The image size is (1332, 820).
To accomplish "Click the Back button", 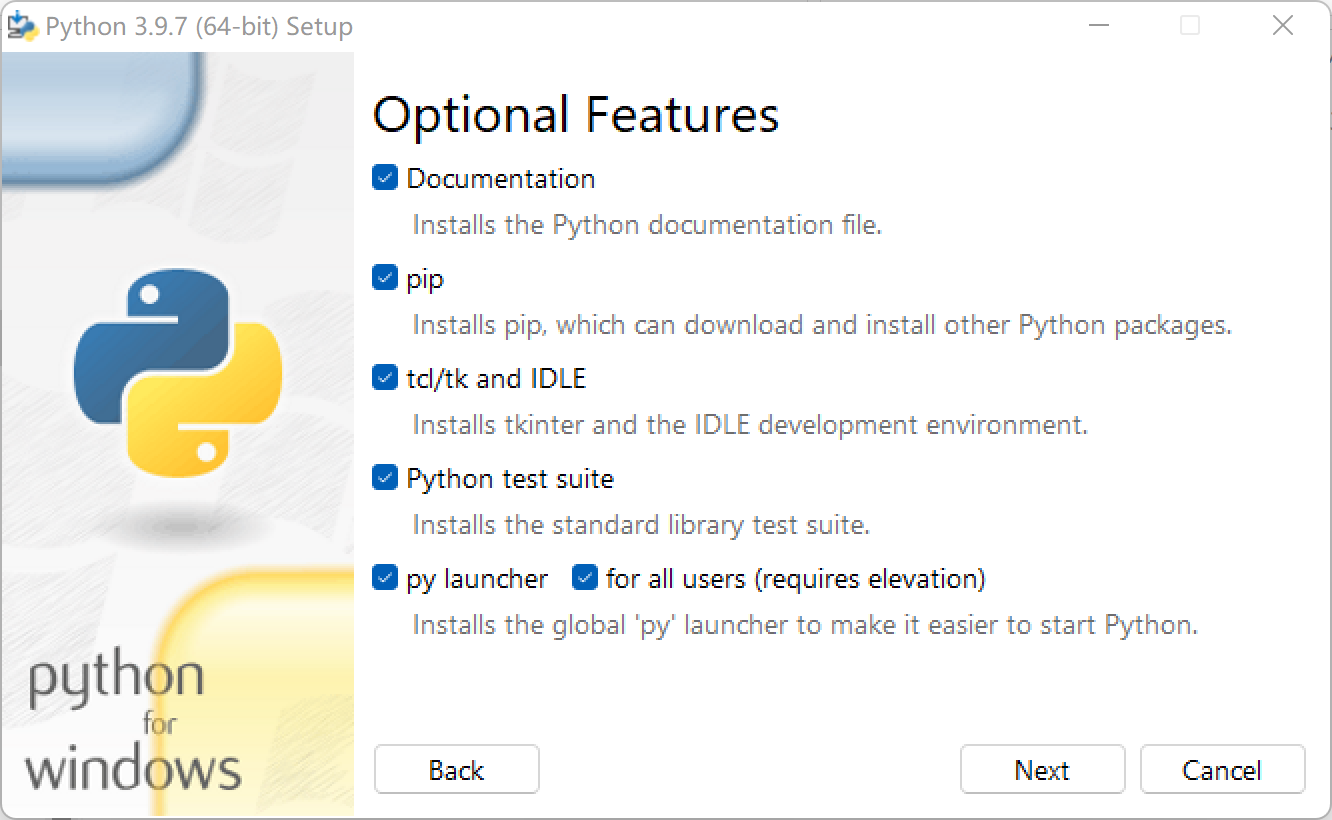I will point(456,769).
